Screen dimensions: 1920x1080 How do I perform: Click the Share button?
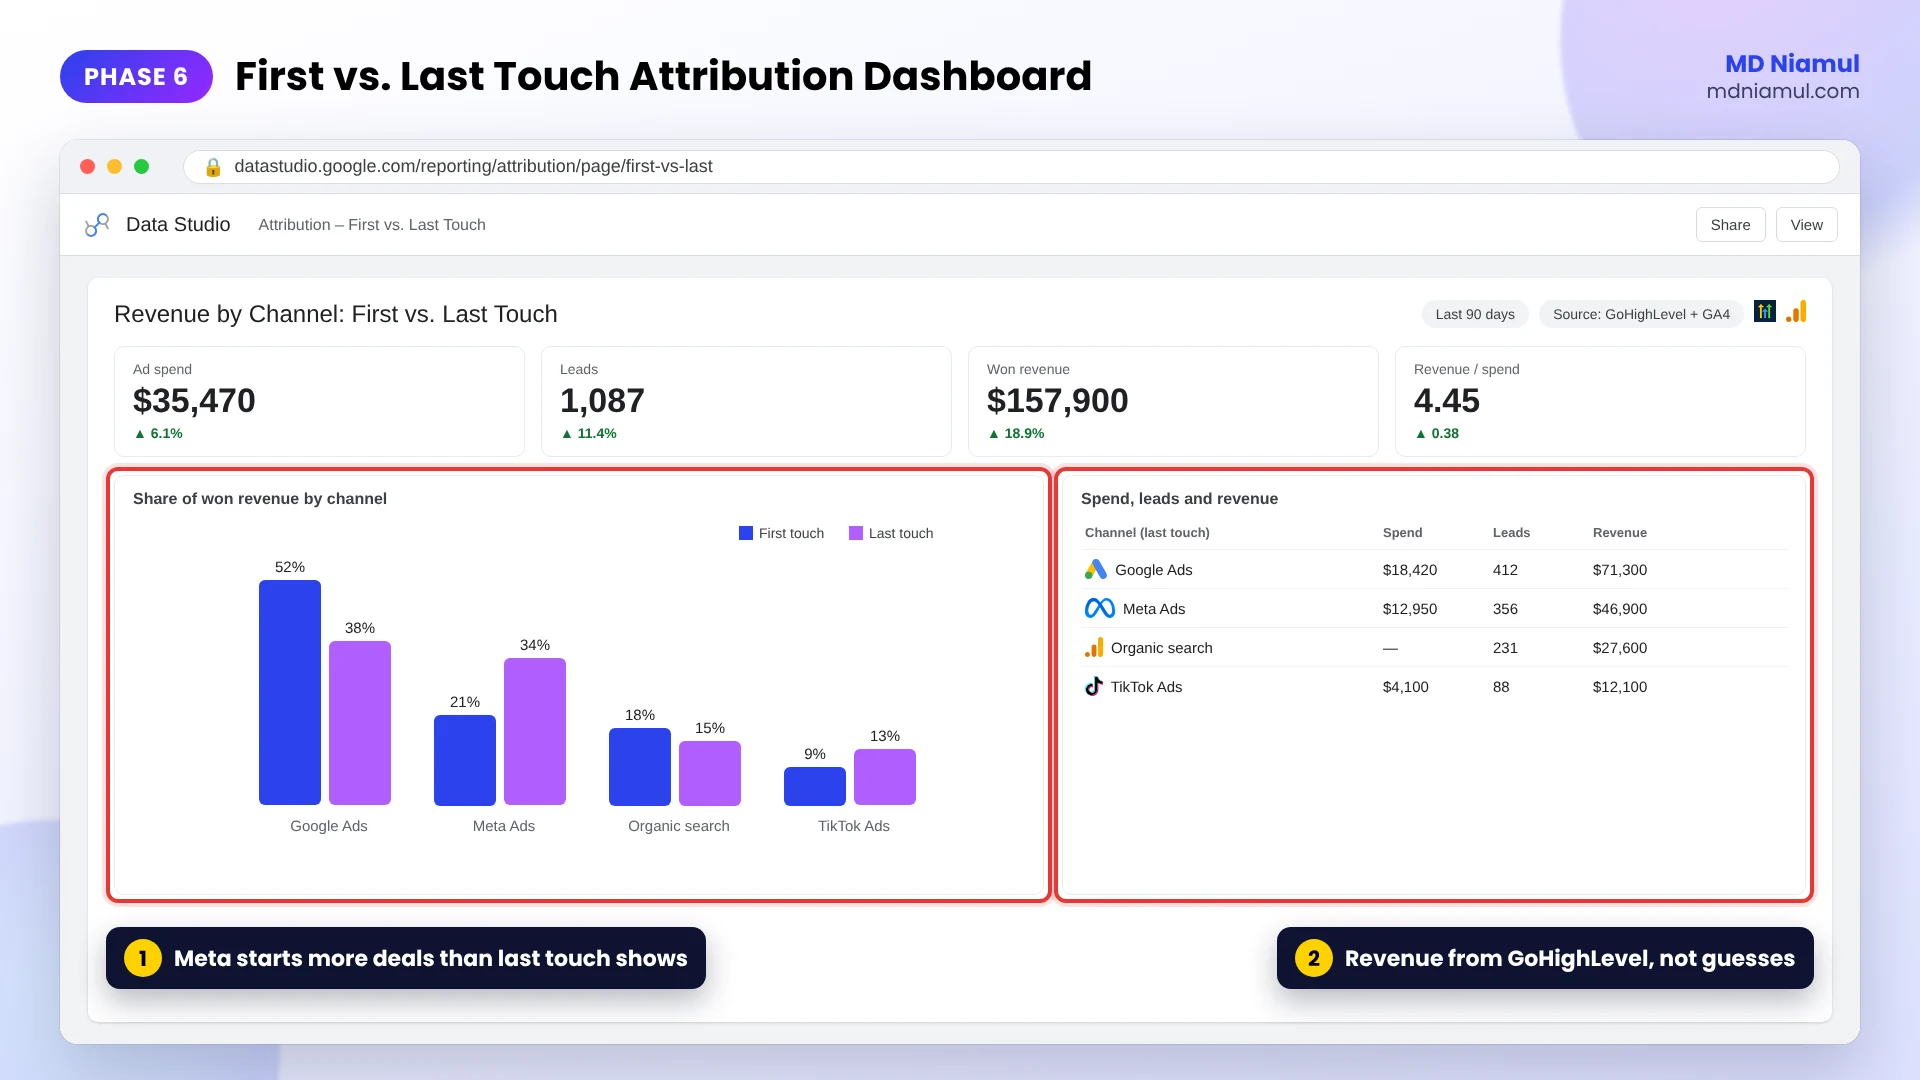(1730, 225)
